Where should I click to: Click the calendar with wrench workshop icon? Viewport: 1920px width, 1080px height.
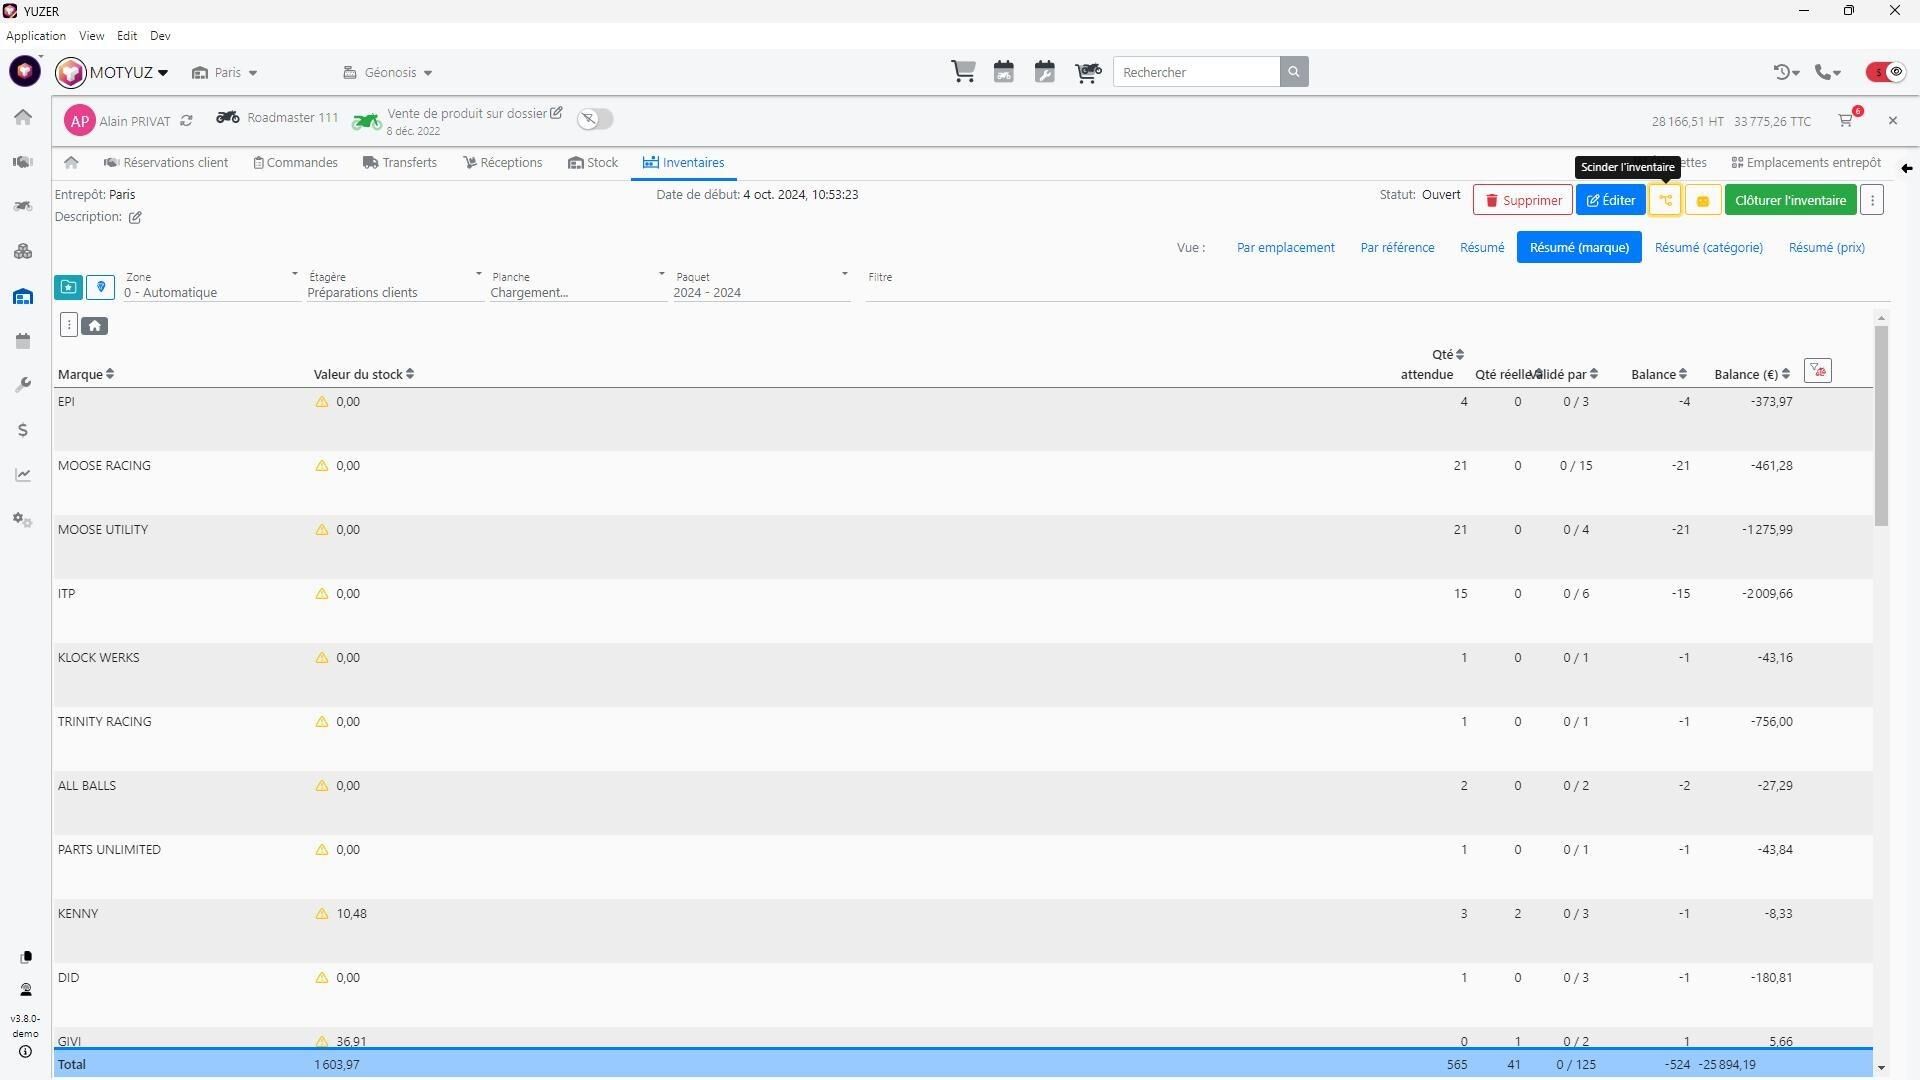(1044, 72)
